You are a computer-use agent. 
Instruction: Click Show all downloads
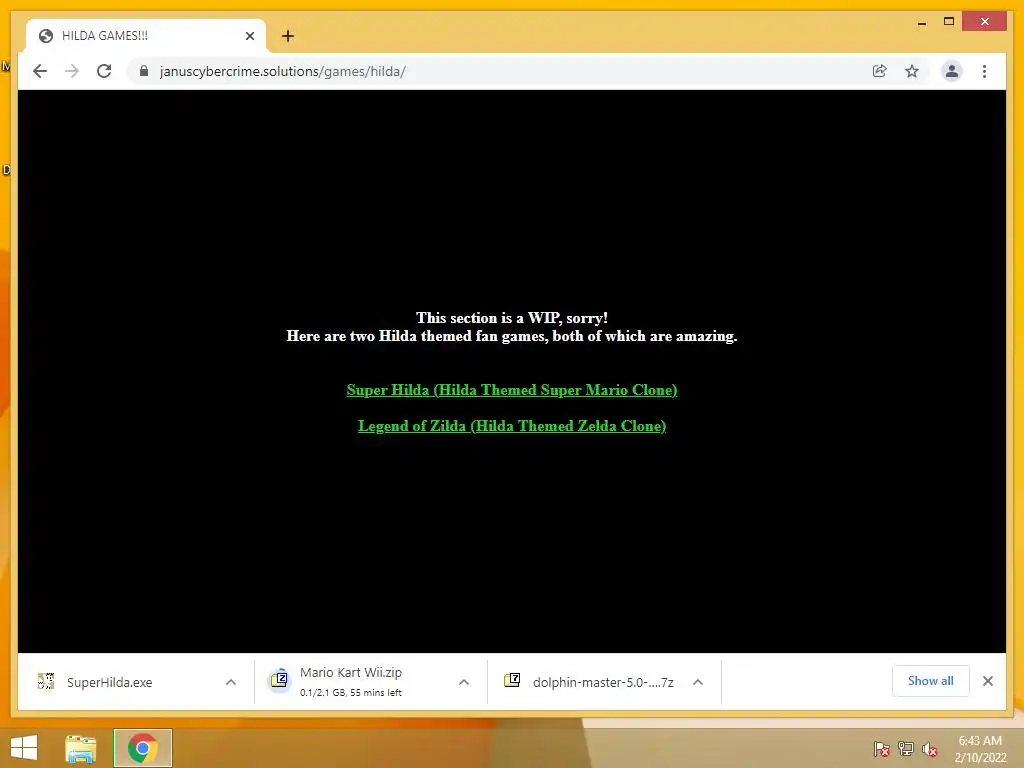coord(931,681)
